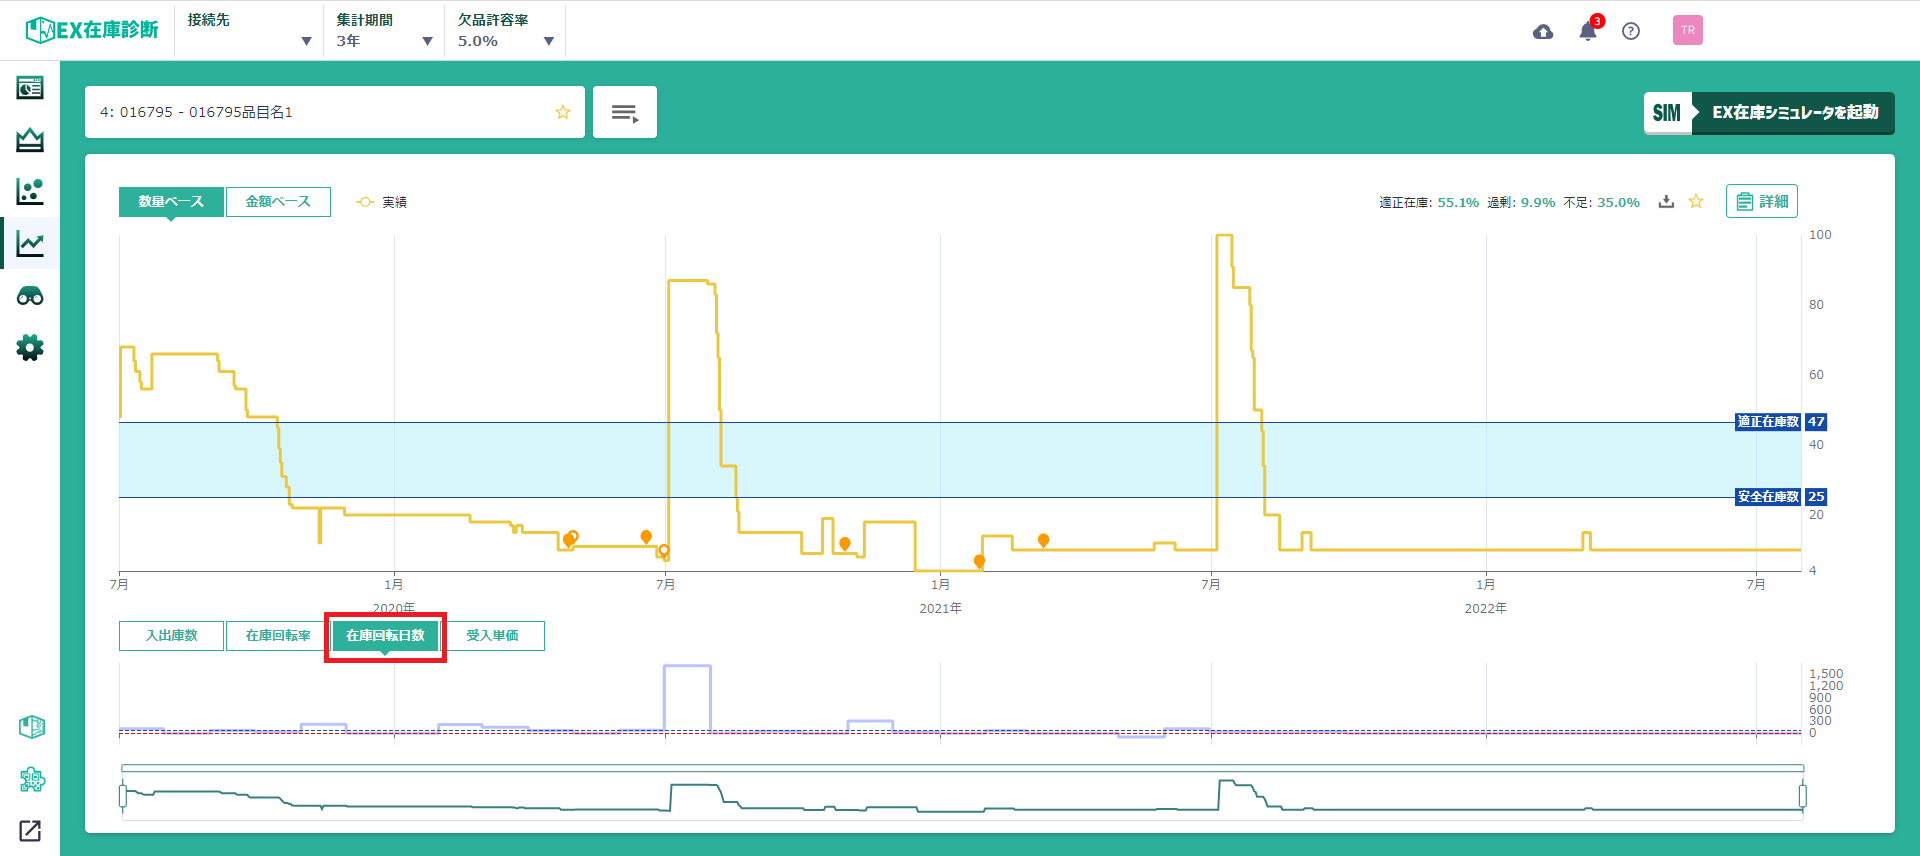This screenshot has width=1920, height=856.
Task: Open the external link sidebar icon
Action: click(x=30, y=831)
